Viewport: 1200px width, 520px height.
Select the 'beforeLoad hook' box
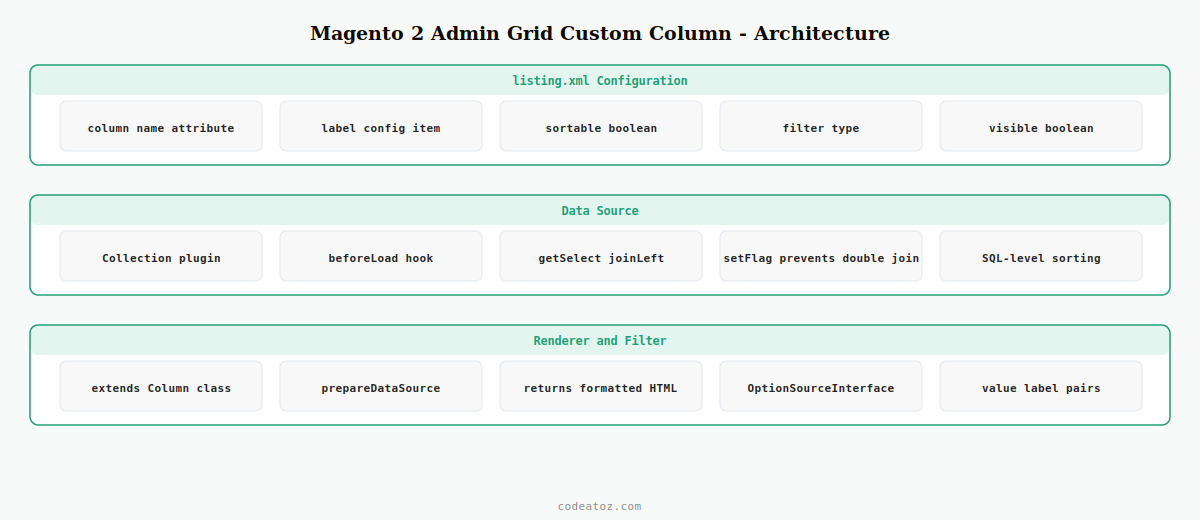tap(381, 256)
